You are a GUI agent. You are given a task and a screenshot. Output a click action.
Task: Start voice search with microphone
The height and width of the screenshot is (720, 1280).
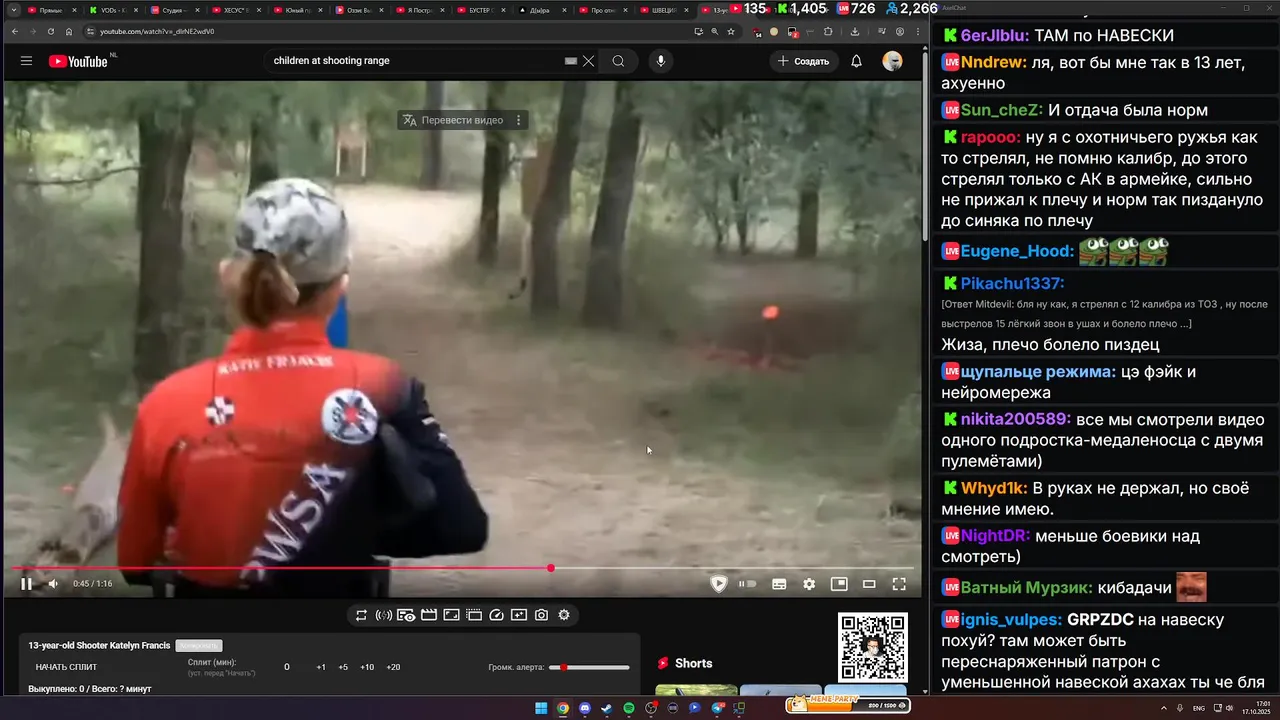pos(660,61)
